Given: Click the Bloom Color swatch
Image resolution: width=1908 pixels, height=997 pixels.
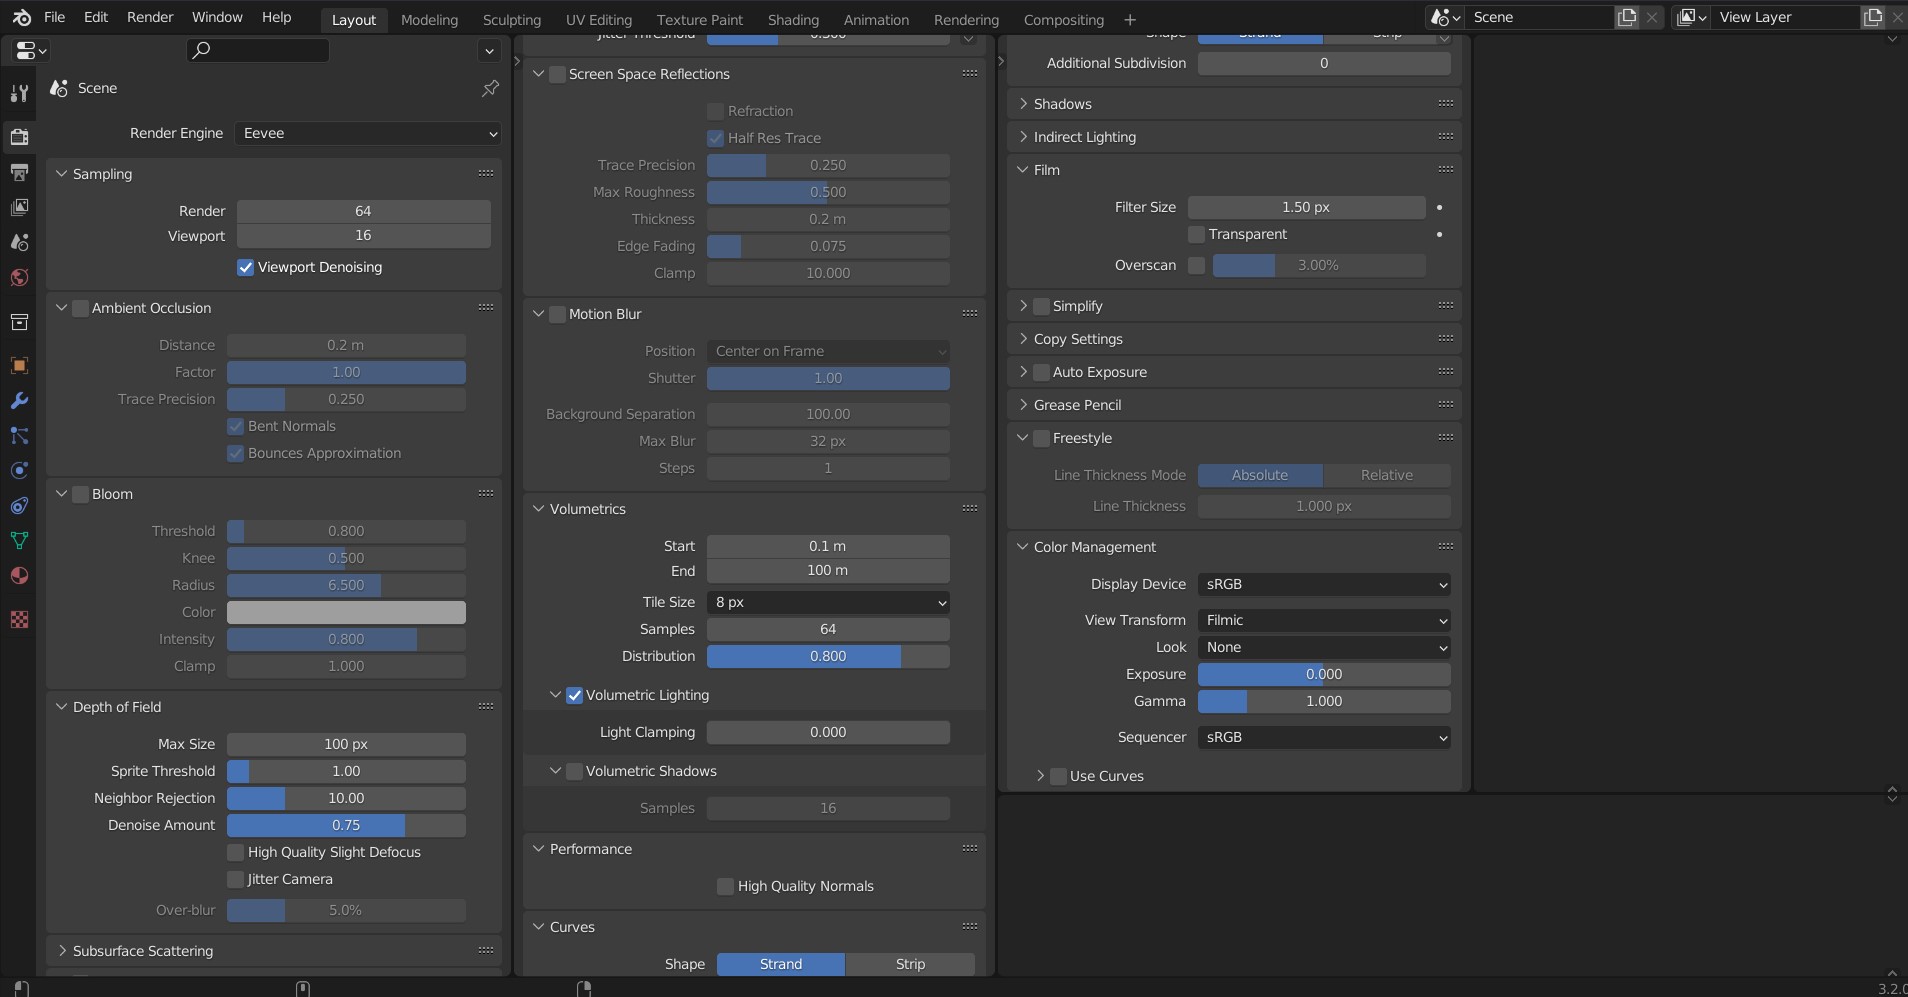Looking at the screenshot, I should (346, 612).
